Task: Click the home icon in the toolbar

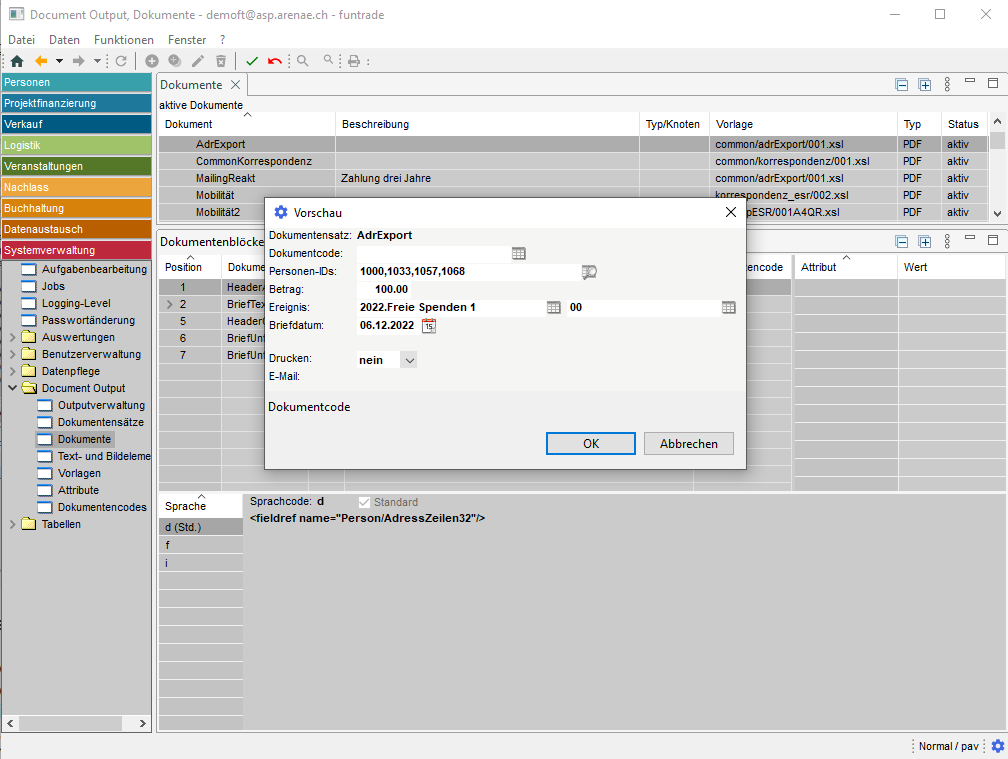Action: [x=16, y=61]
